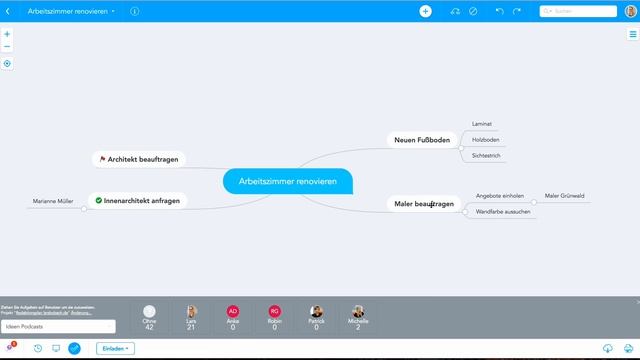Select the Sichtestrich subtopic
The height and width of the screenshot is (360, 640).
coord(486,156)
